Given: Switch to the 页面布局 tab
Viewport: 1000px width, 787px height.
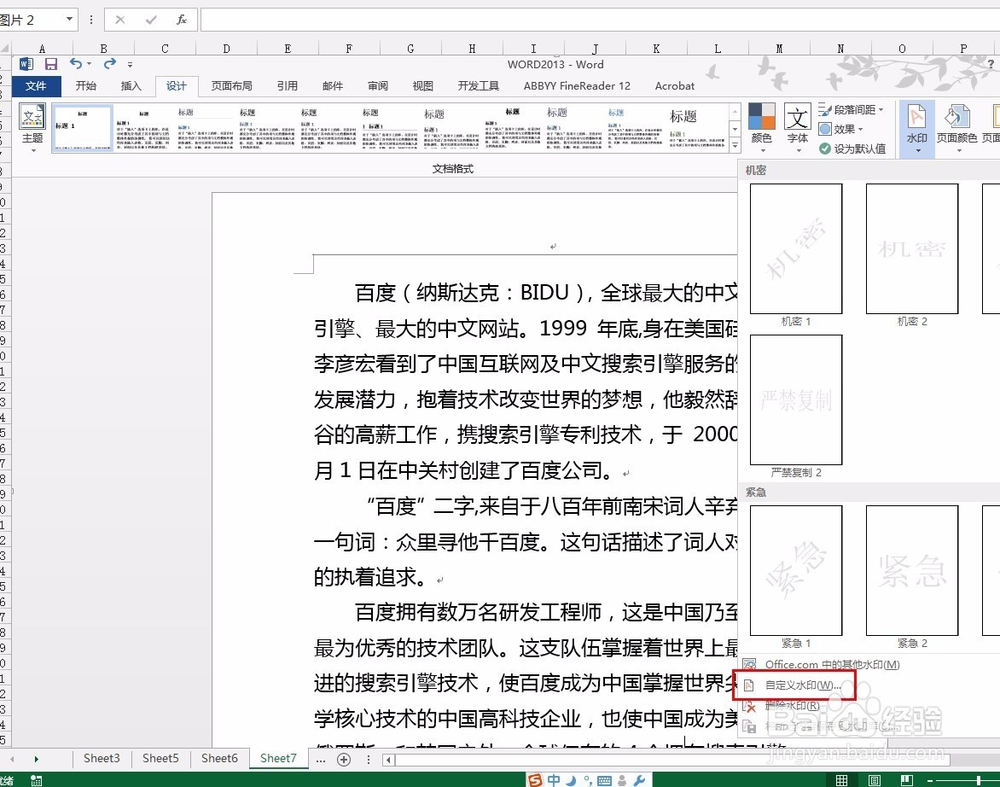Looking at the screenshot, I should point(232,86).
